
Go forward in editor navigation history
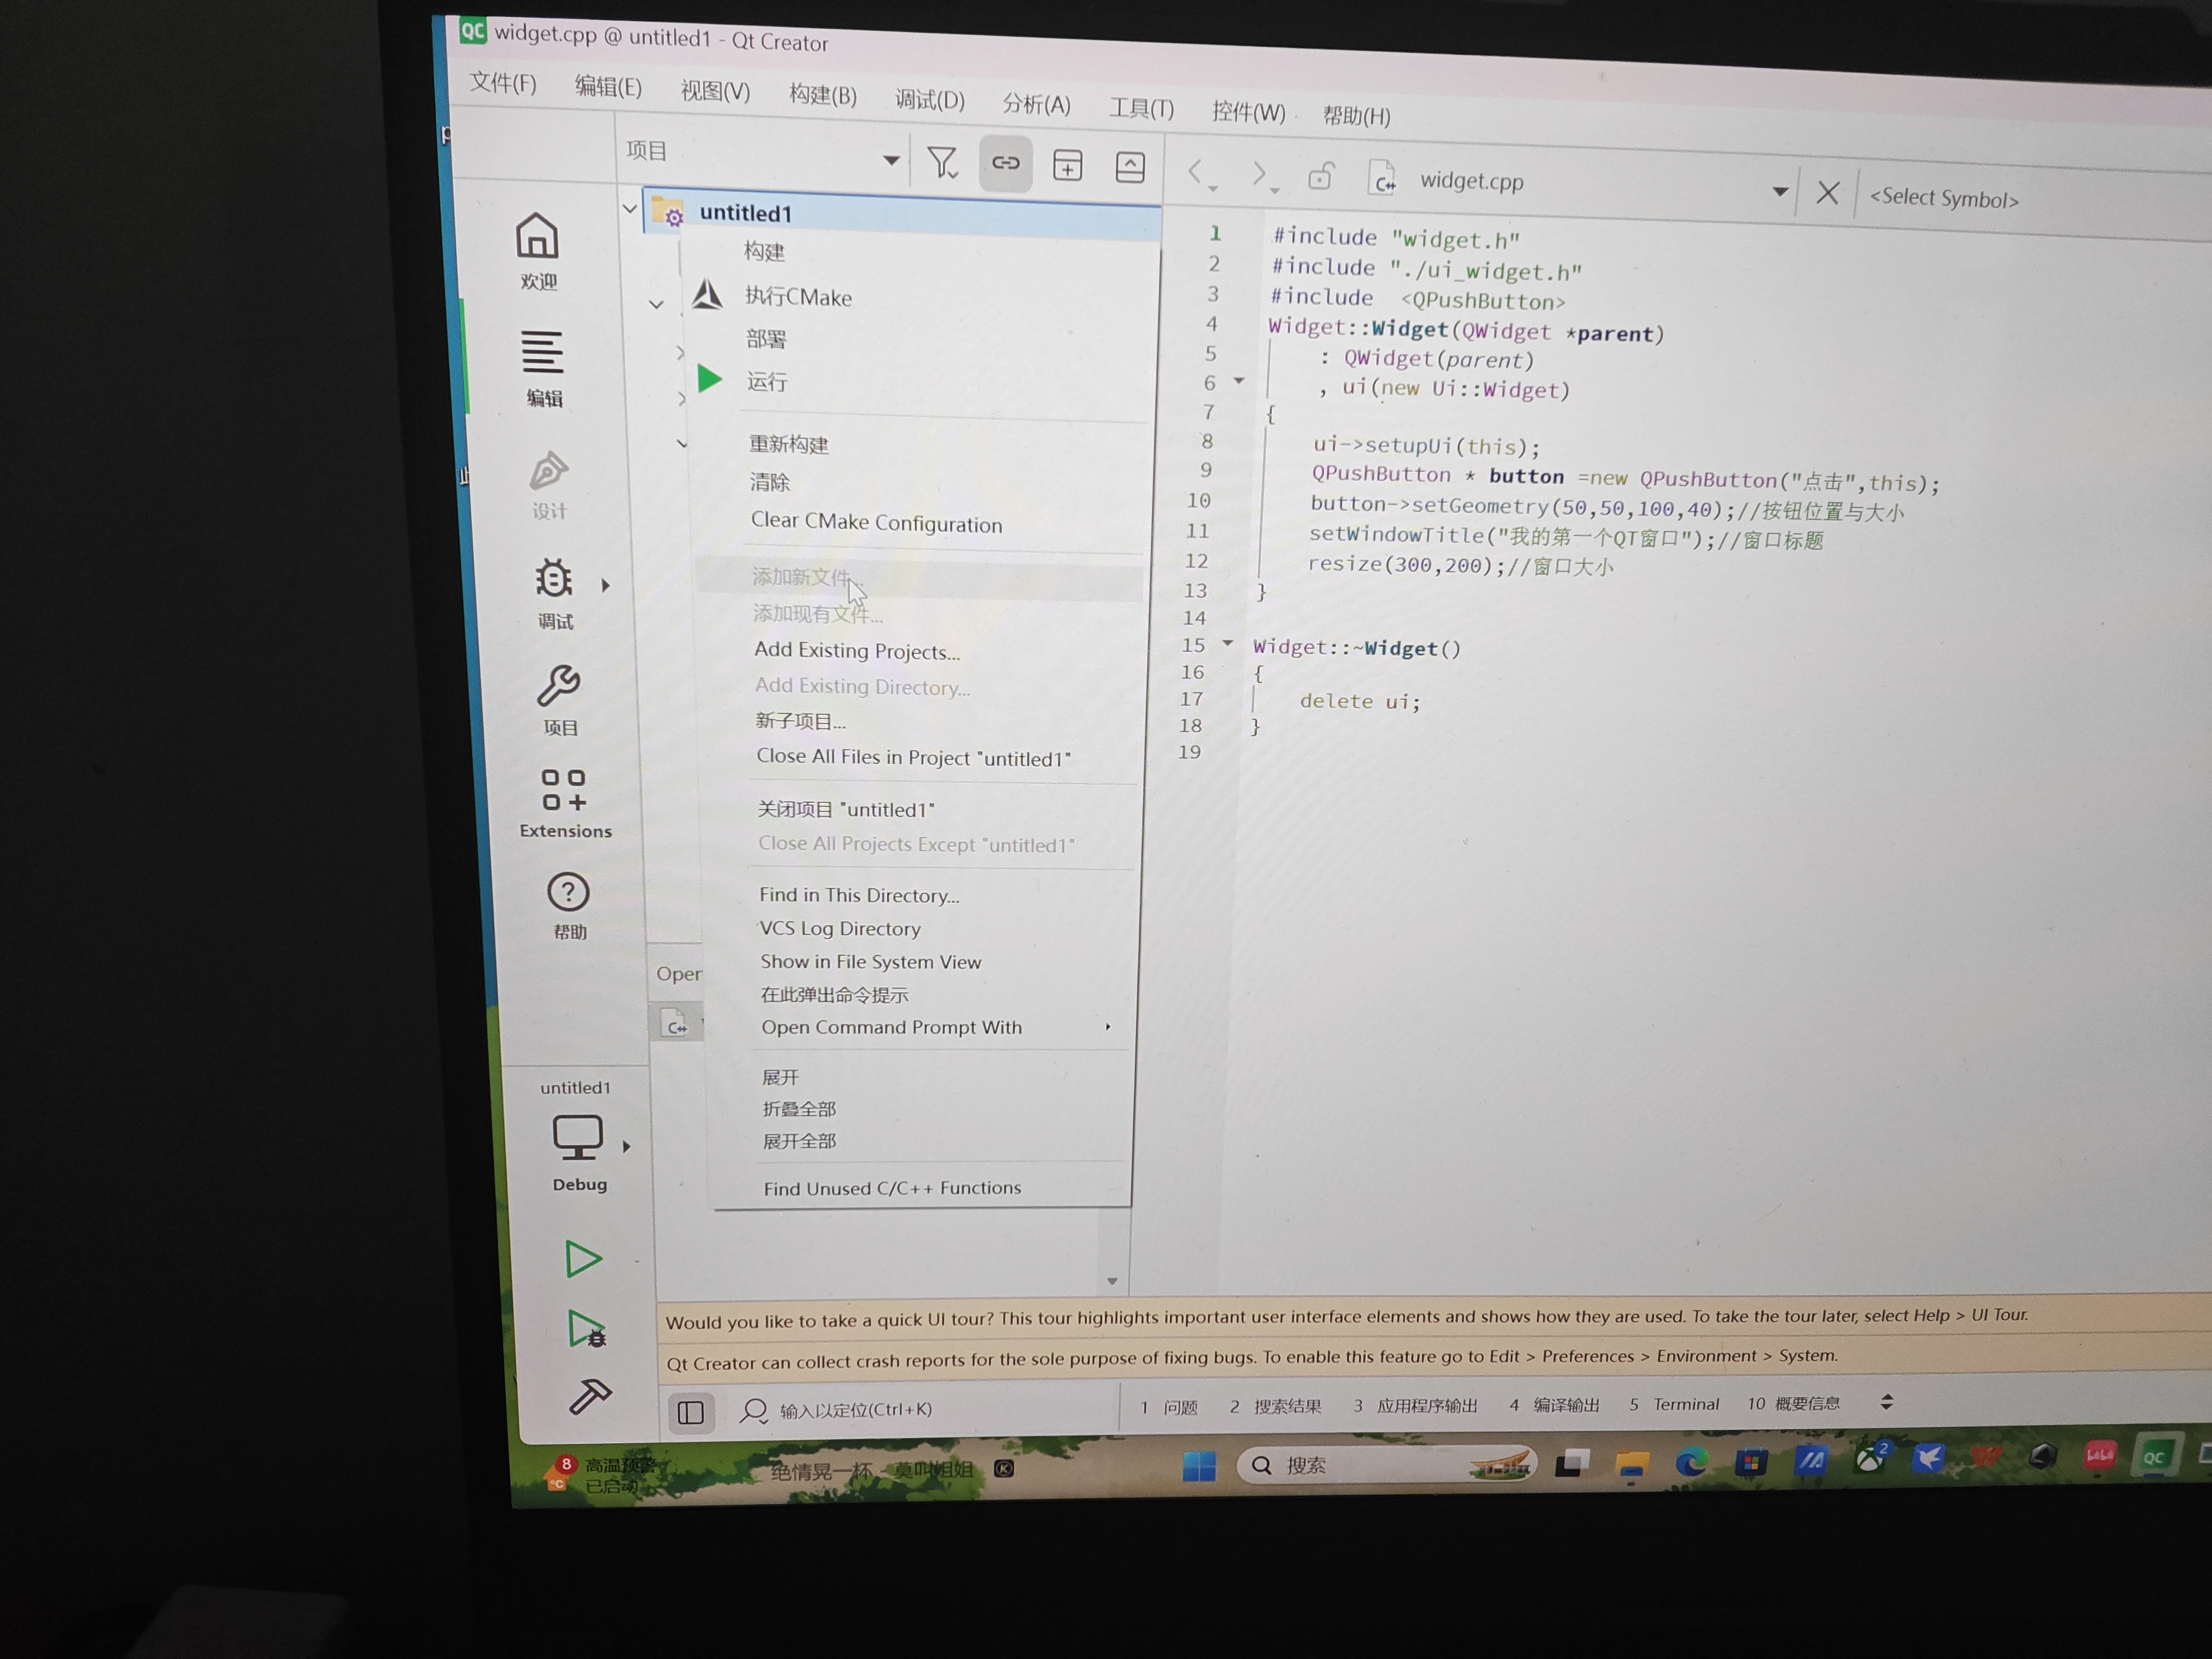1261,175
